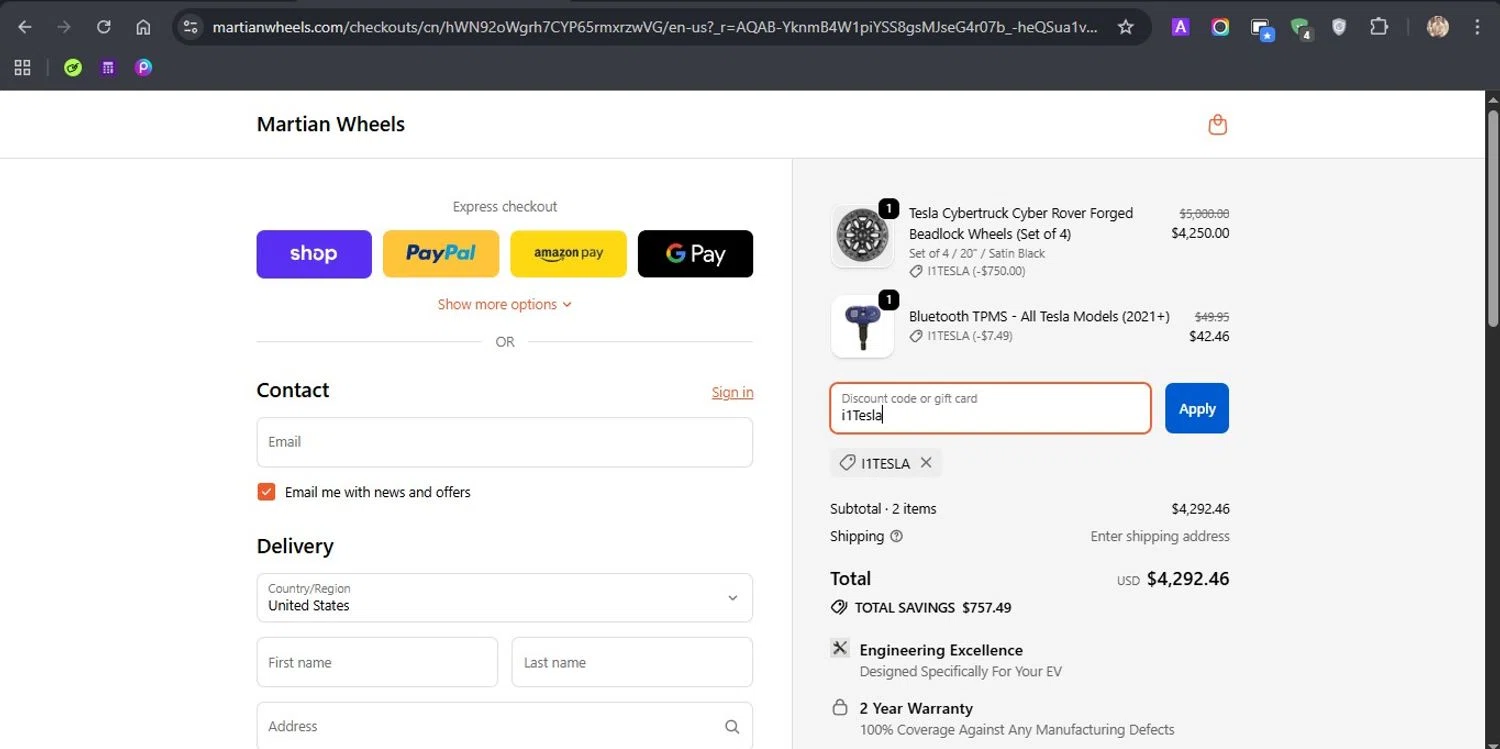This screenshot has width=1500, height=749.
Task: Select the TPMS price $42.46
Action: (x=1209, y=336)
